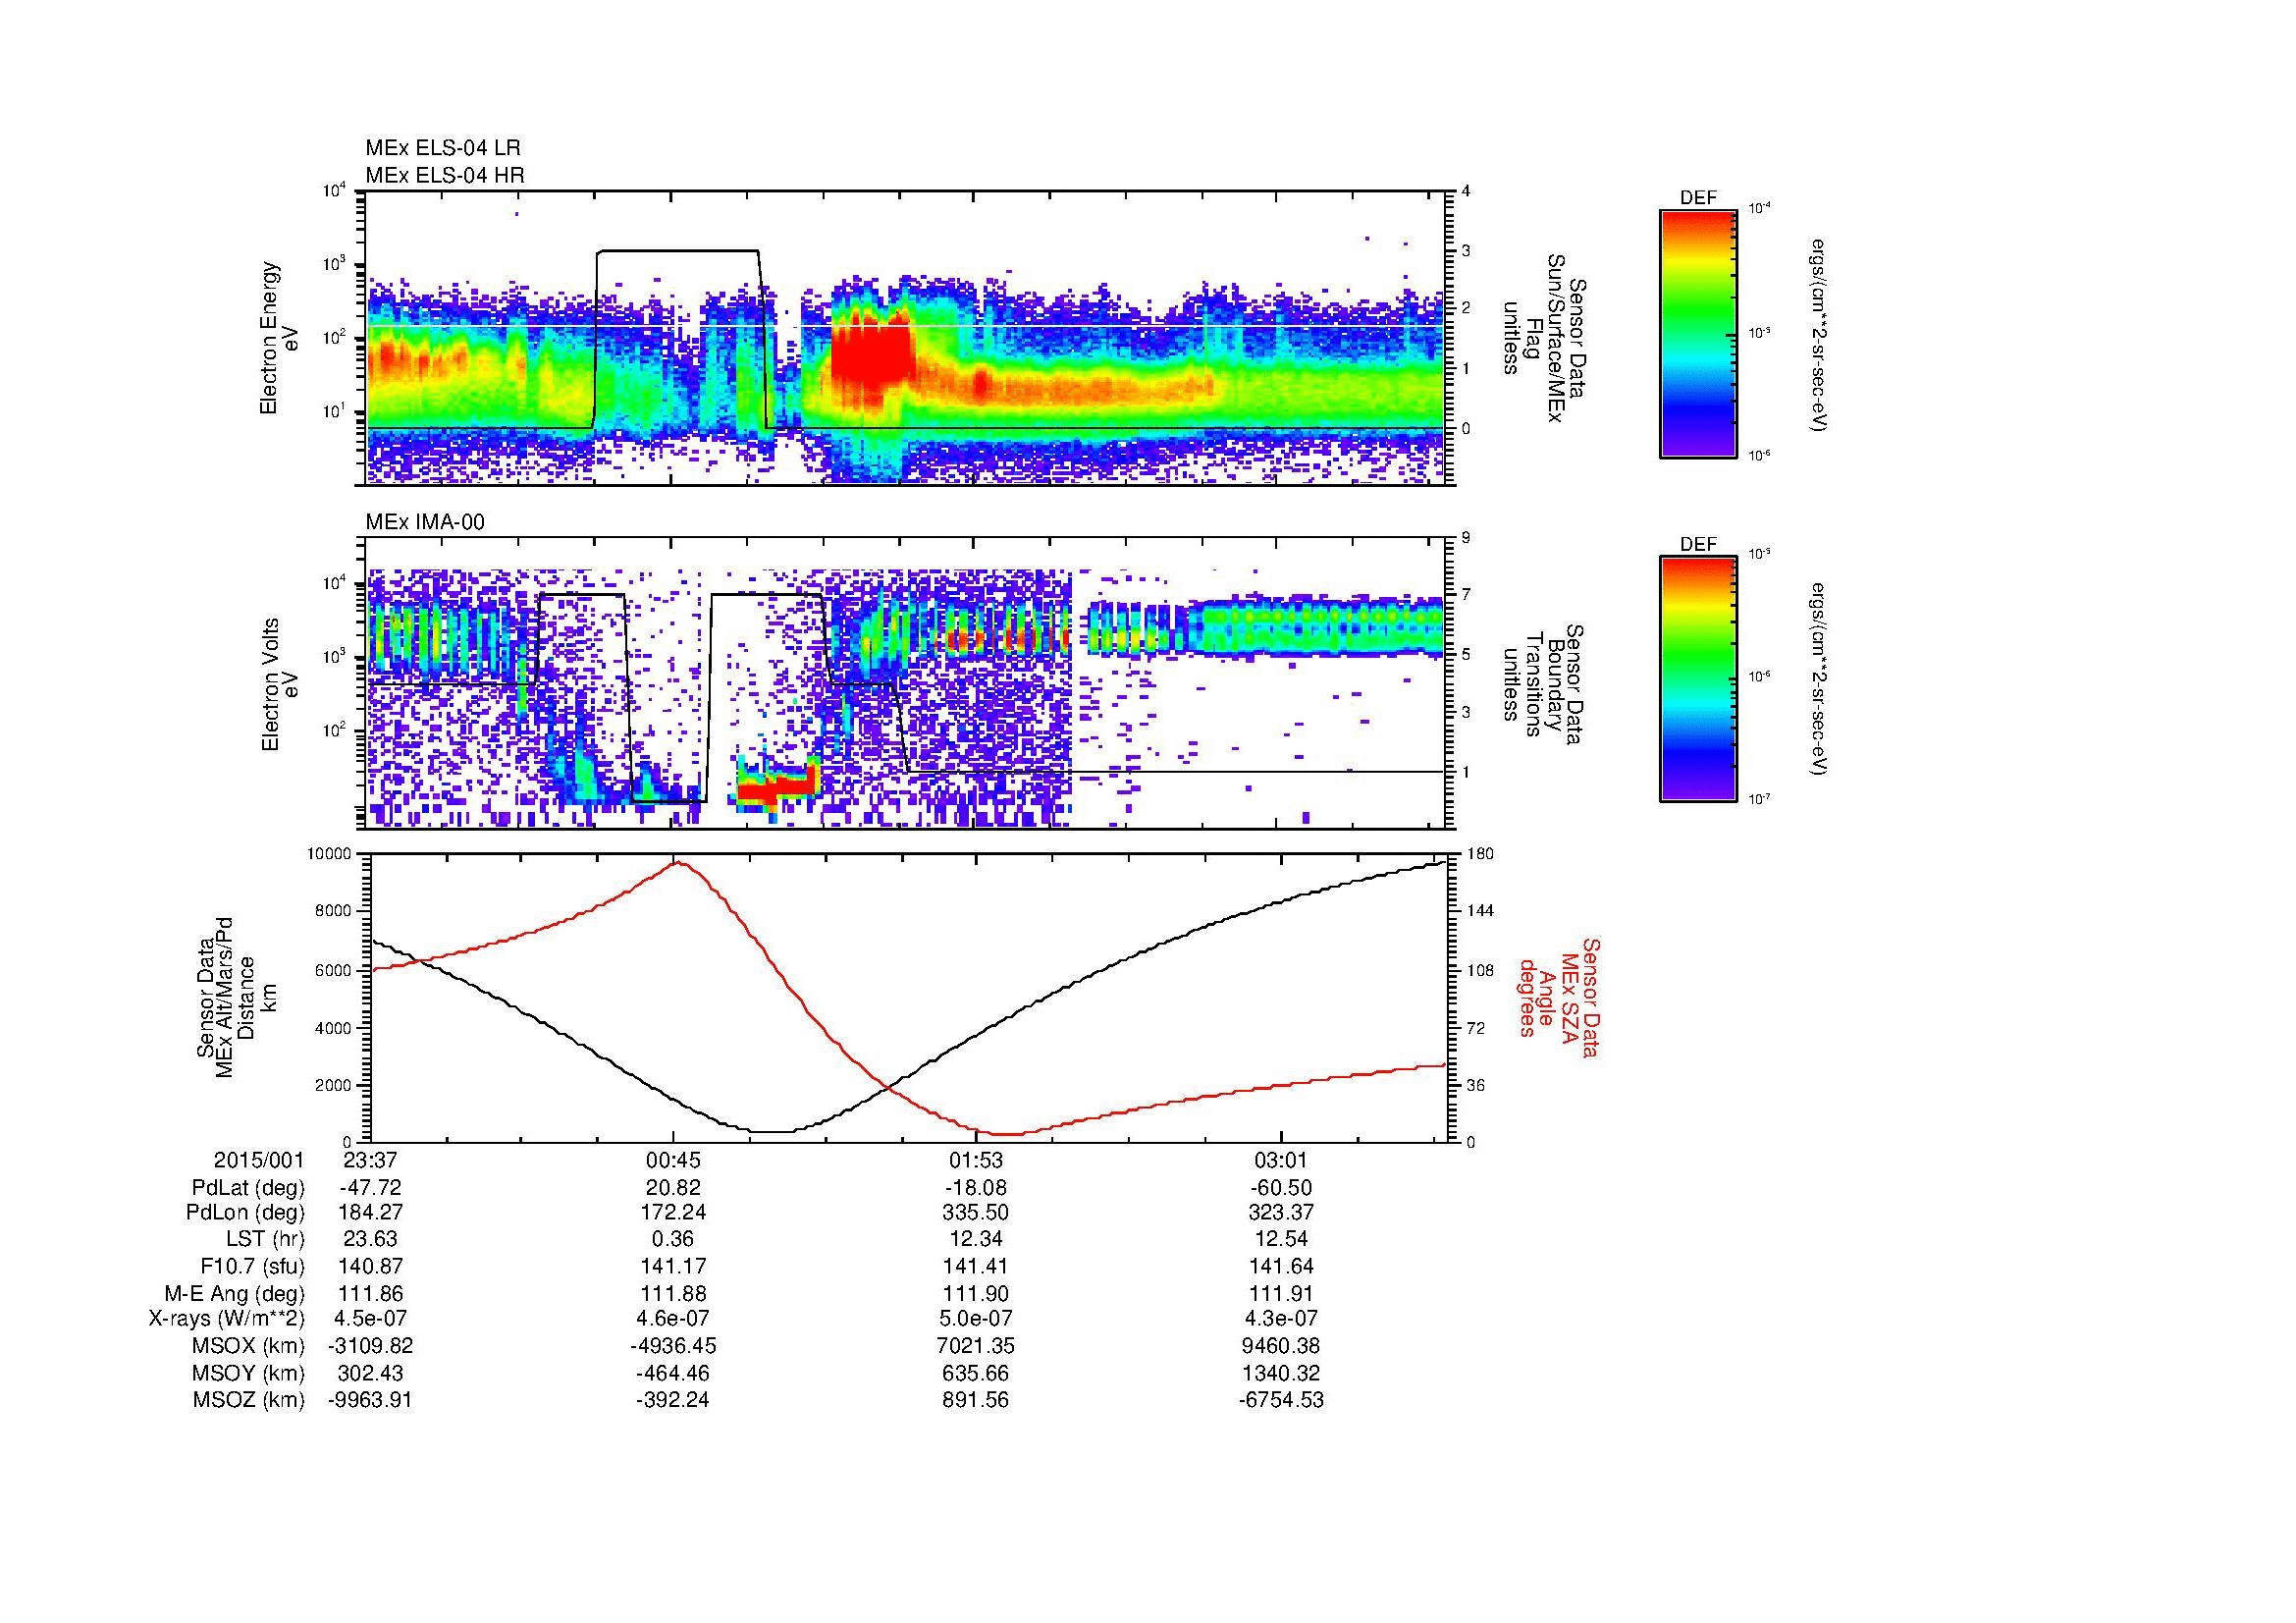Click the PdLon value 184.27

coord(370,1213)
